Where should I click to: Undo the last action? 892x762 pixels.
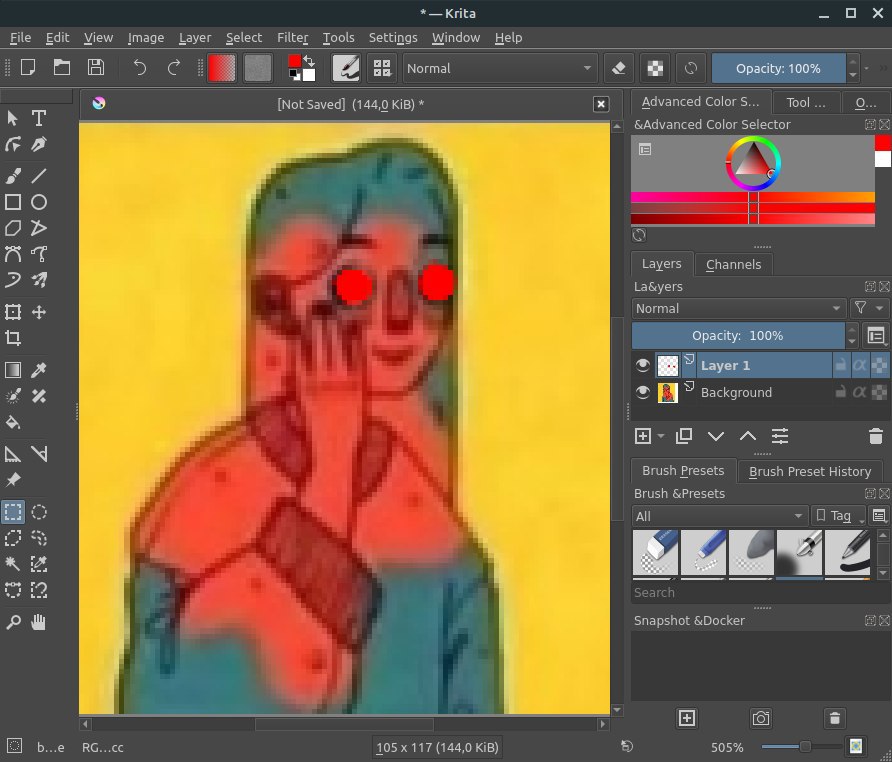point(139,68)
